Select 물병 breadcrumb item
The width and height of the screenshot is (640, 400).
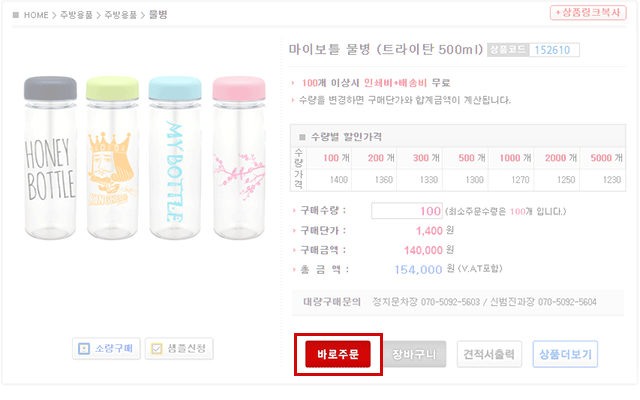pyautogui.click(x=158, y=15)
